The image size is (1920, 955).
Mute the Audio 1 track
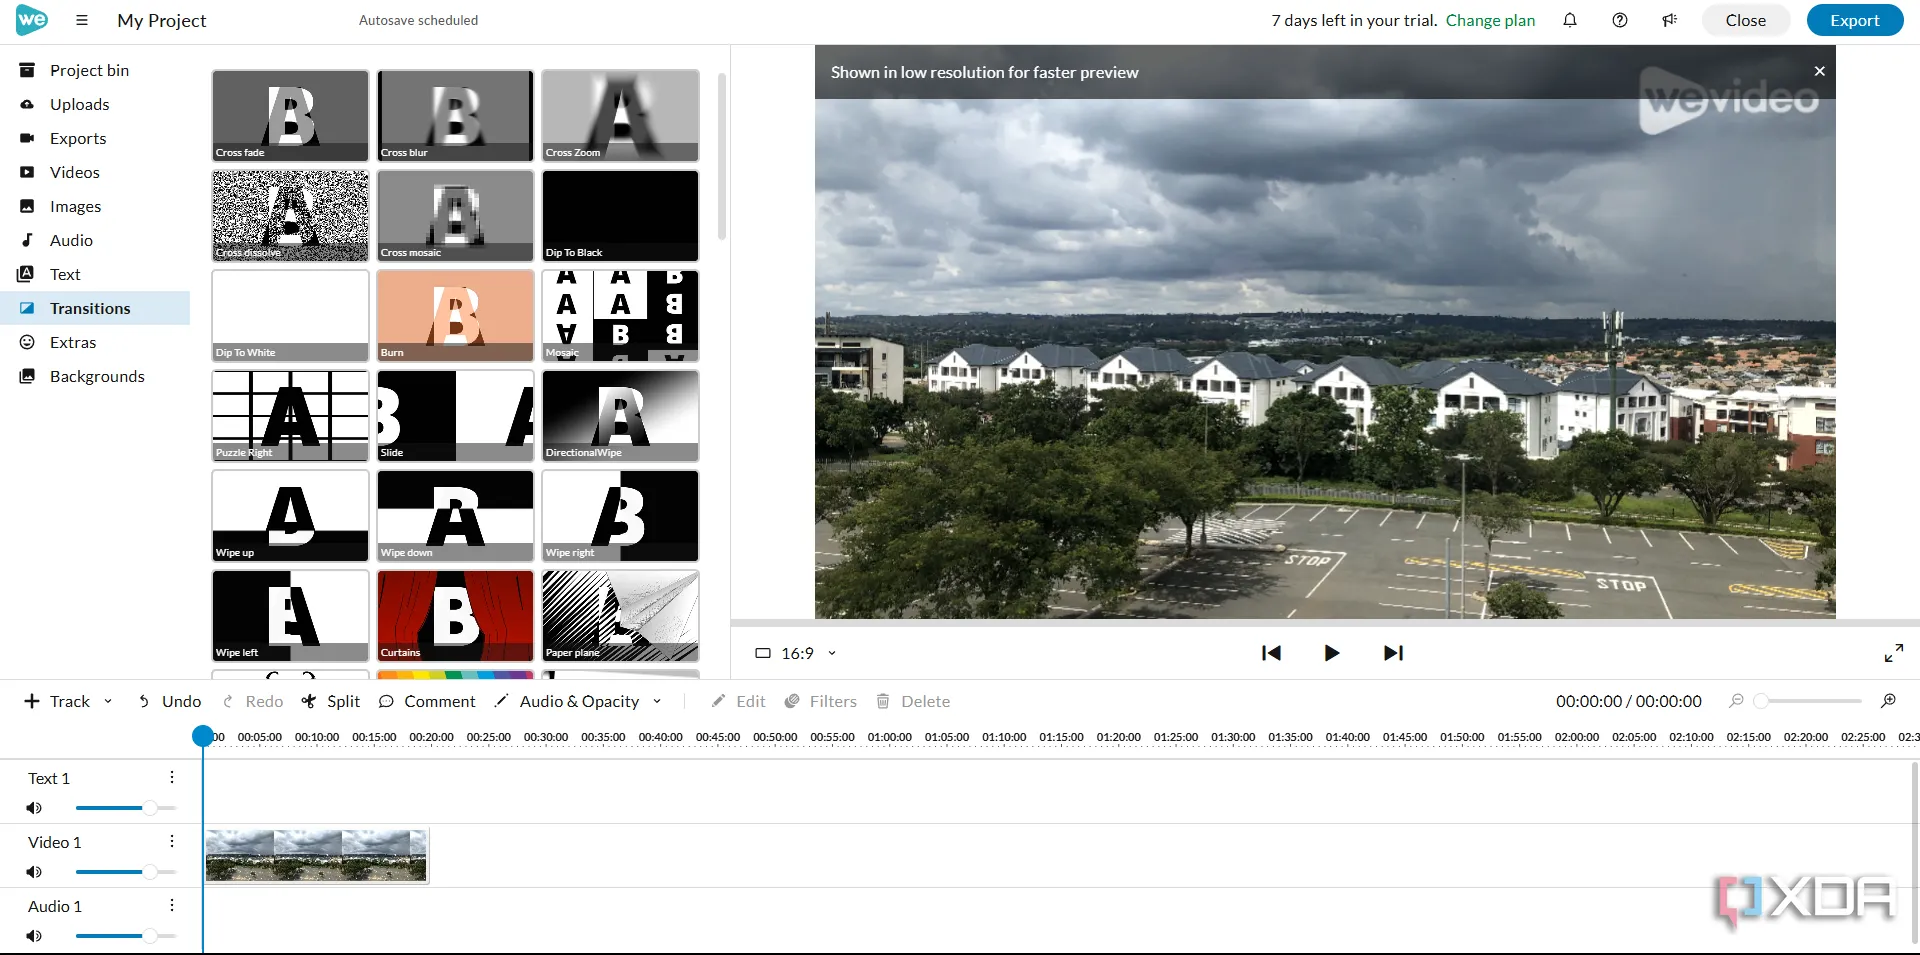(34, 936)
